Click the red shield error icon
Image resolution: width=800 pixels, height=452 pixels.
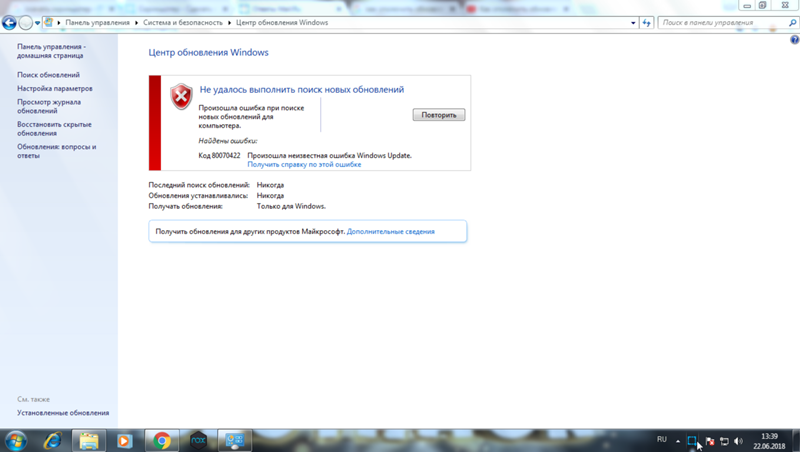pyautogui.click(x=181, y=96)
